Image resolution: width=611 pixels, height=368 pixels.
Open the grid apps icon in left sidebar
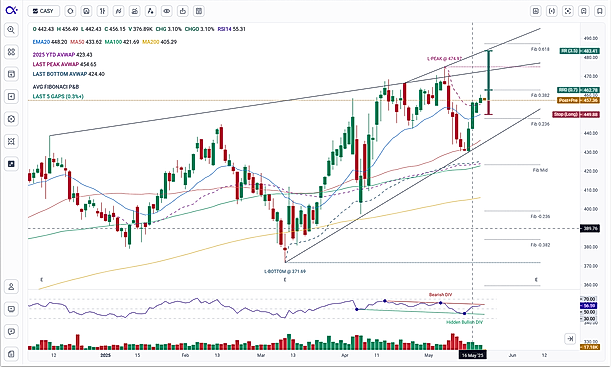[x=11, y=51]
